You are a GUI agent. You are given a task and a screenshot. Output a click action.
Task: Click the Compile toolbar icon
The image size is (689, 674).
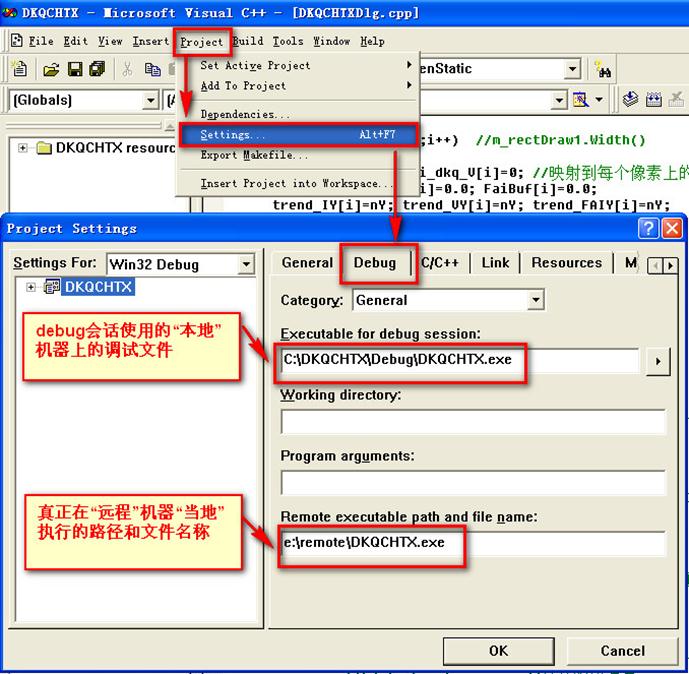pos(630,99)
